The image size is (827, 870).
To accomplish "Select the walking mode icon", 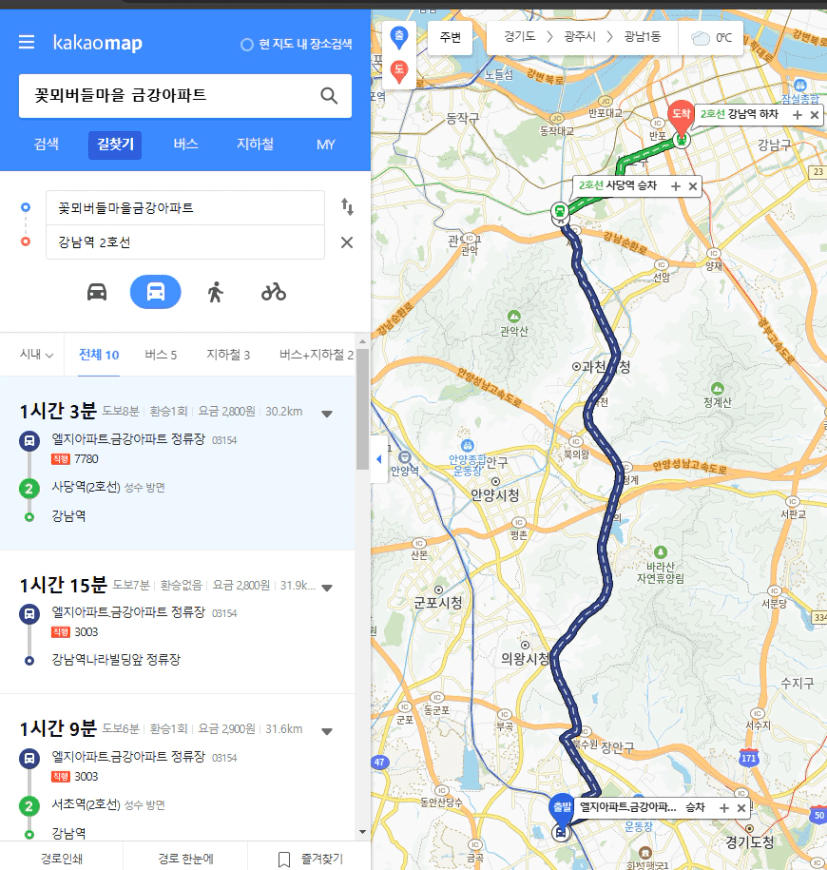I will click(215, 292).
